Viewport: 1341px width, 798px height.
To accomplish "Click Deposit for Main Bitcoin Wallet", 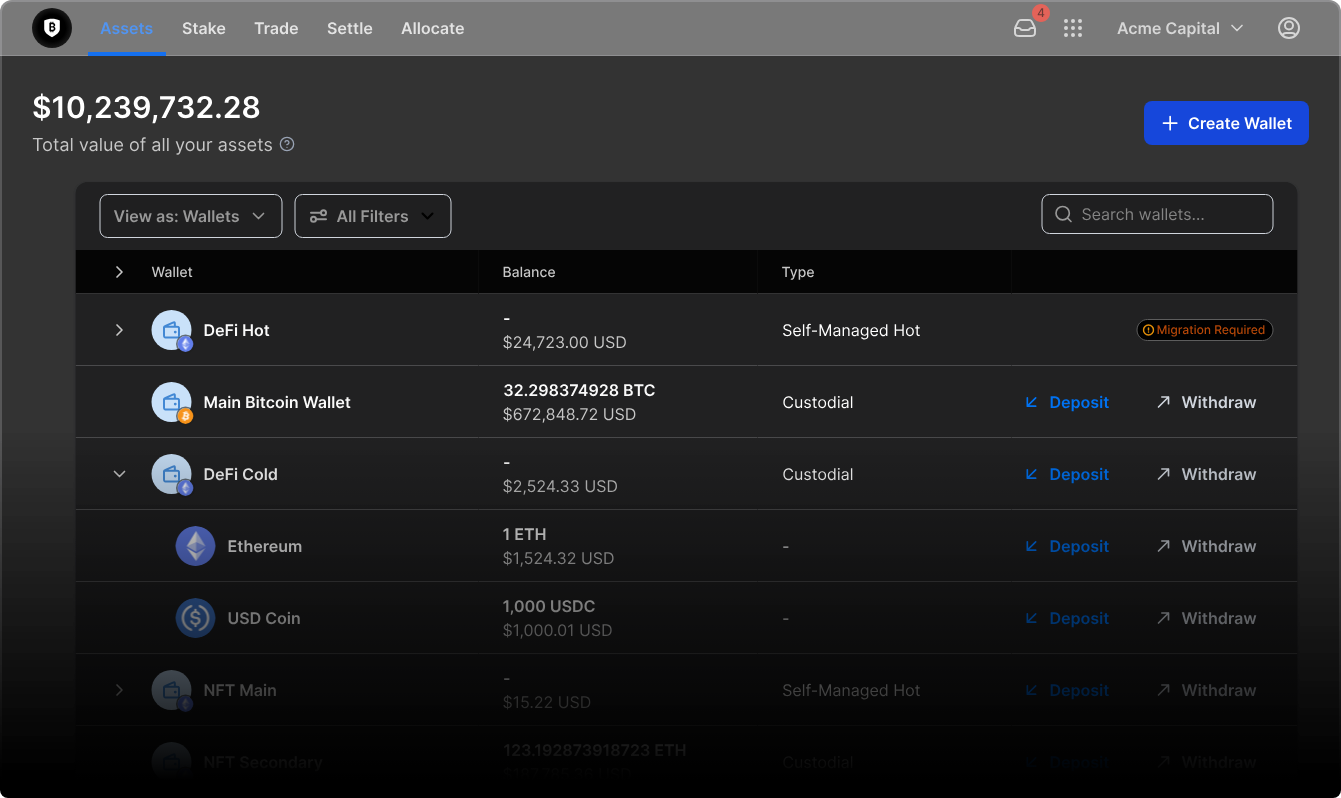I will tap(1067, 402).
